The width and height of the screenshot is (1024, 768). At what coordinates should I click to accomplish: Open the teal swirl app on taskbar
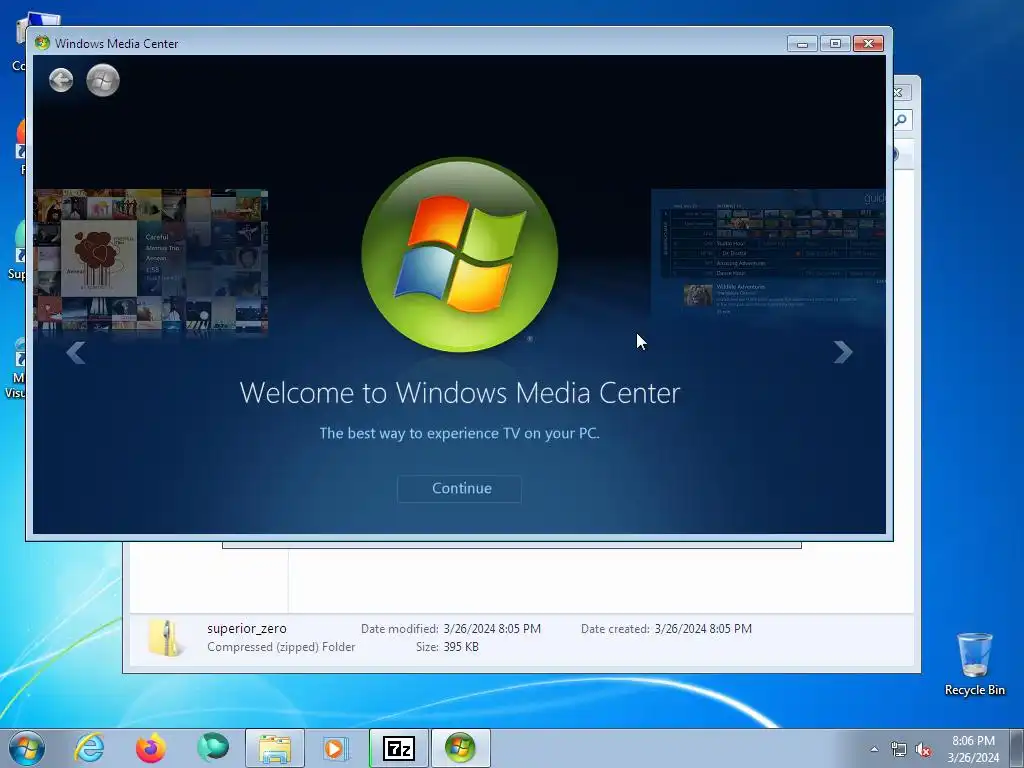pos(213,748)
